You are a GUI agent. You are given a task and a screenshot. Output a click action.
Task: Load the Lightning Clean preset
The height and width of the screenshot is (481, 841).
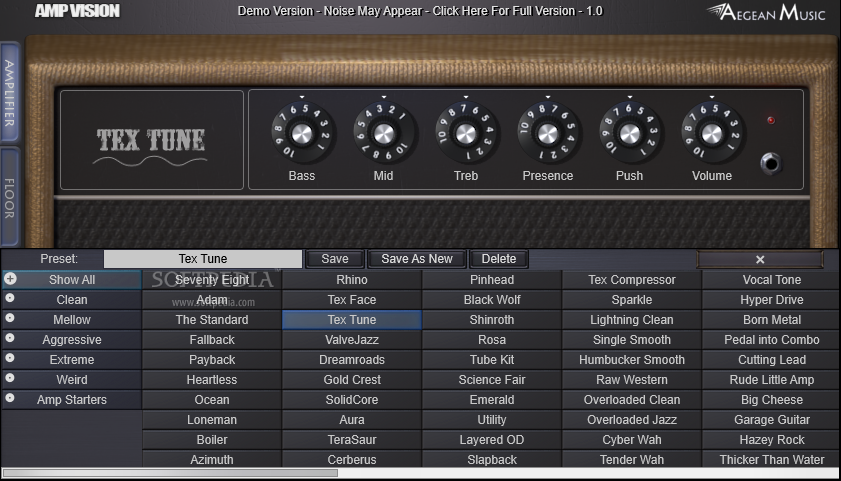632,320
